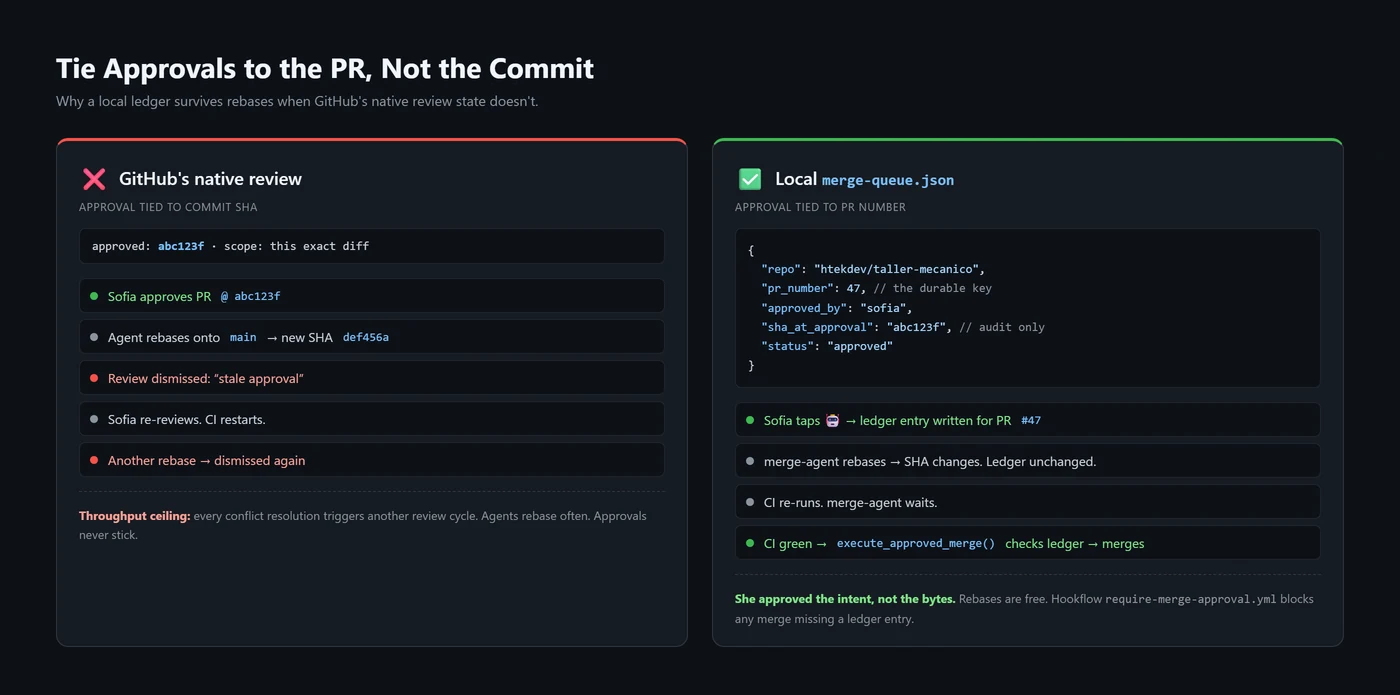Viewport: 1400px width, 695px height.
Task: Click the red X icon beside GitHub's native review
Action: pyautogui.click(x=94, y=179)
